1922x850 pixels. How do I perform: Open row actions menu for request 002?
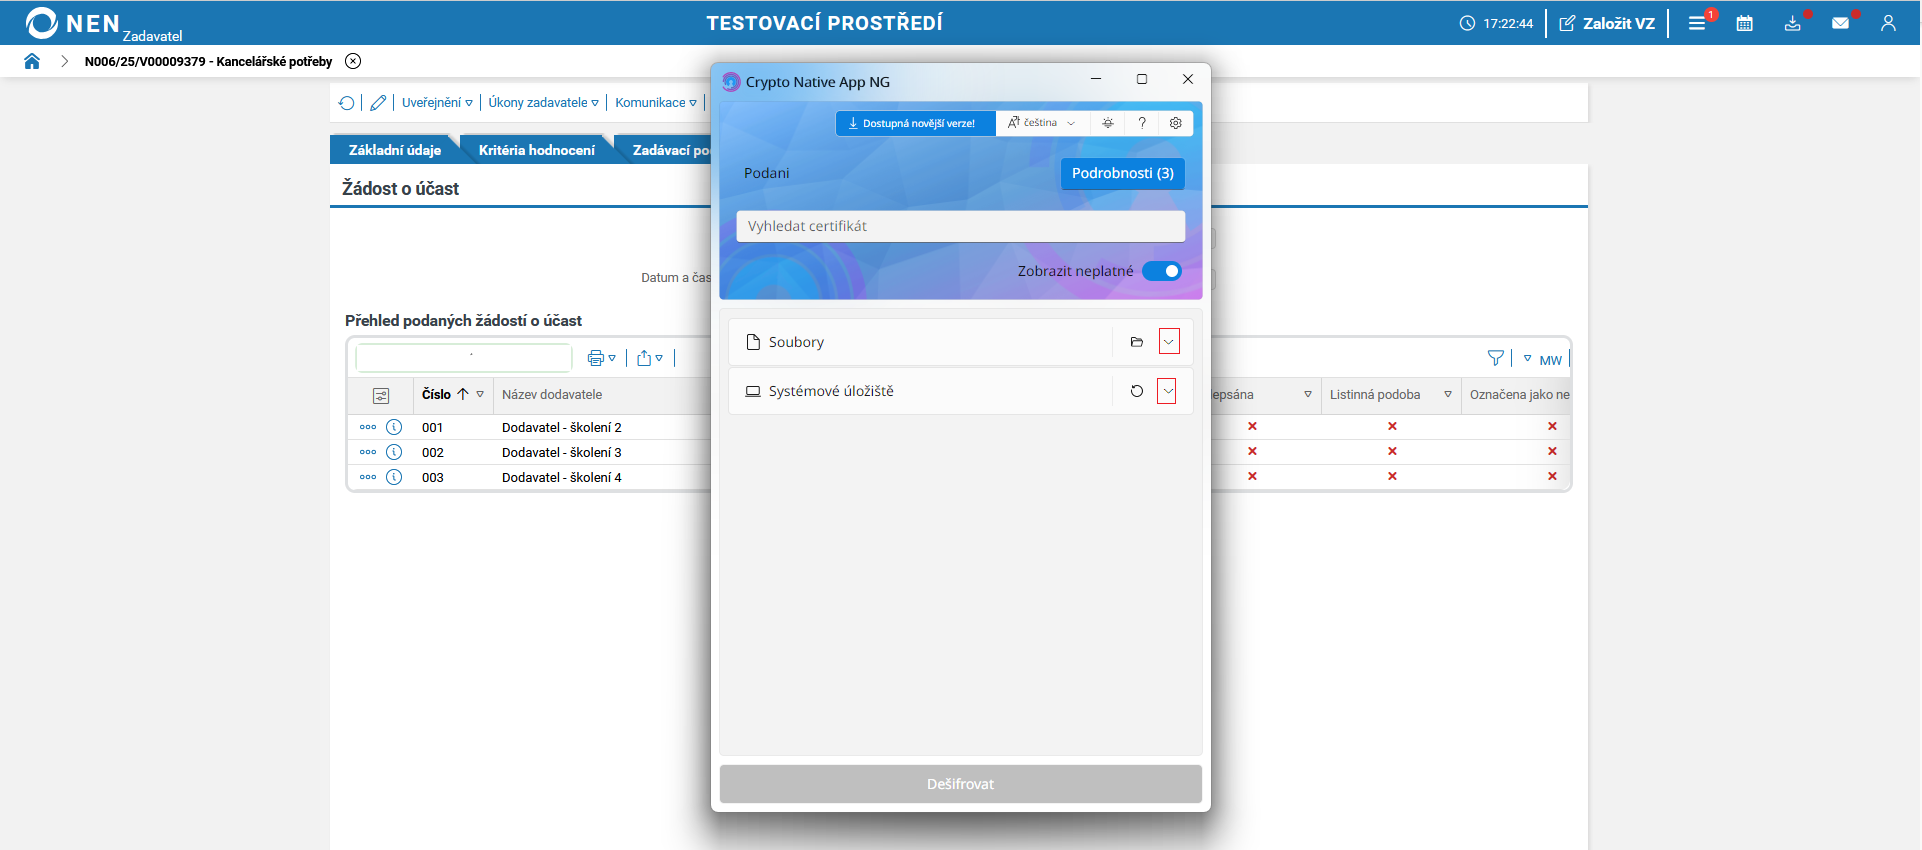(368, 452)
